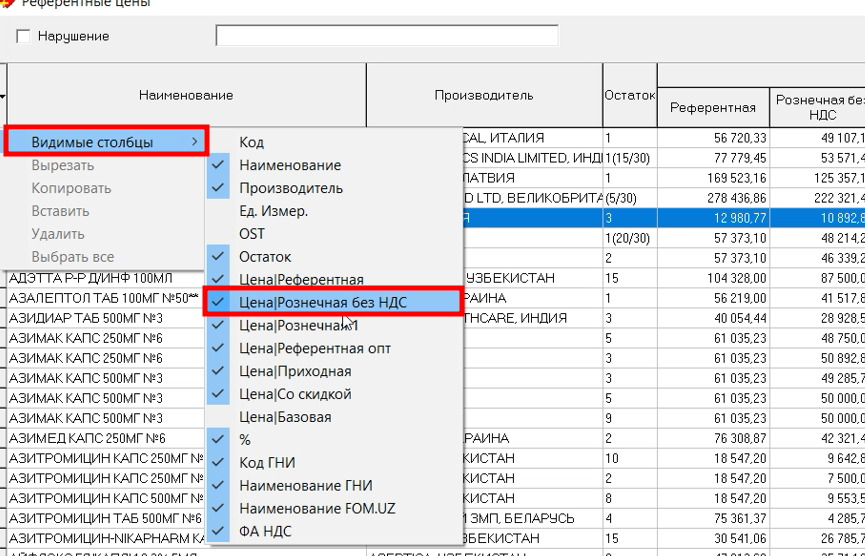This screenshot has height=556, width=865.
Task: Click the Остаток column header
Action: [630, 95]
